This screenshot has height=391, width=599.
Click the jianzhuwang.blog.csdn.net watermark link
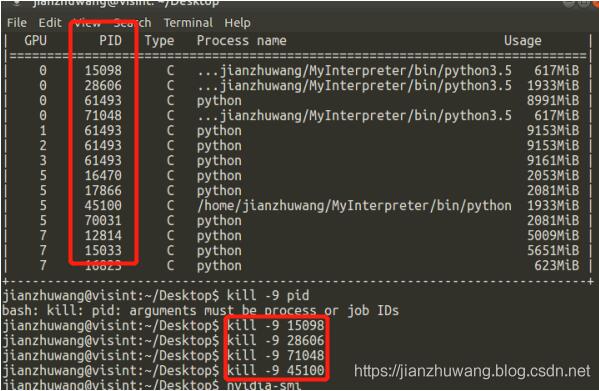click(x=472, y=371)
